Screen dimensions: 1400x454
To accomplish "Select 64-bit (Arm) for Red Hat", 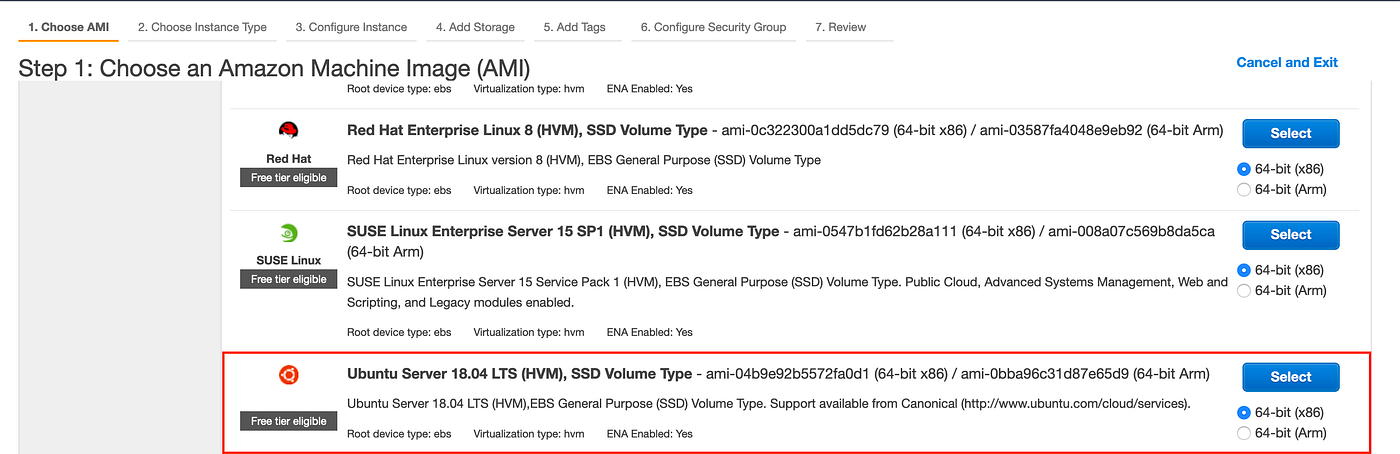I will click(1244, 190).
